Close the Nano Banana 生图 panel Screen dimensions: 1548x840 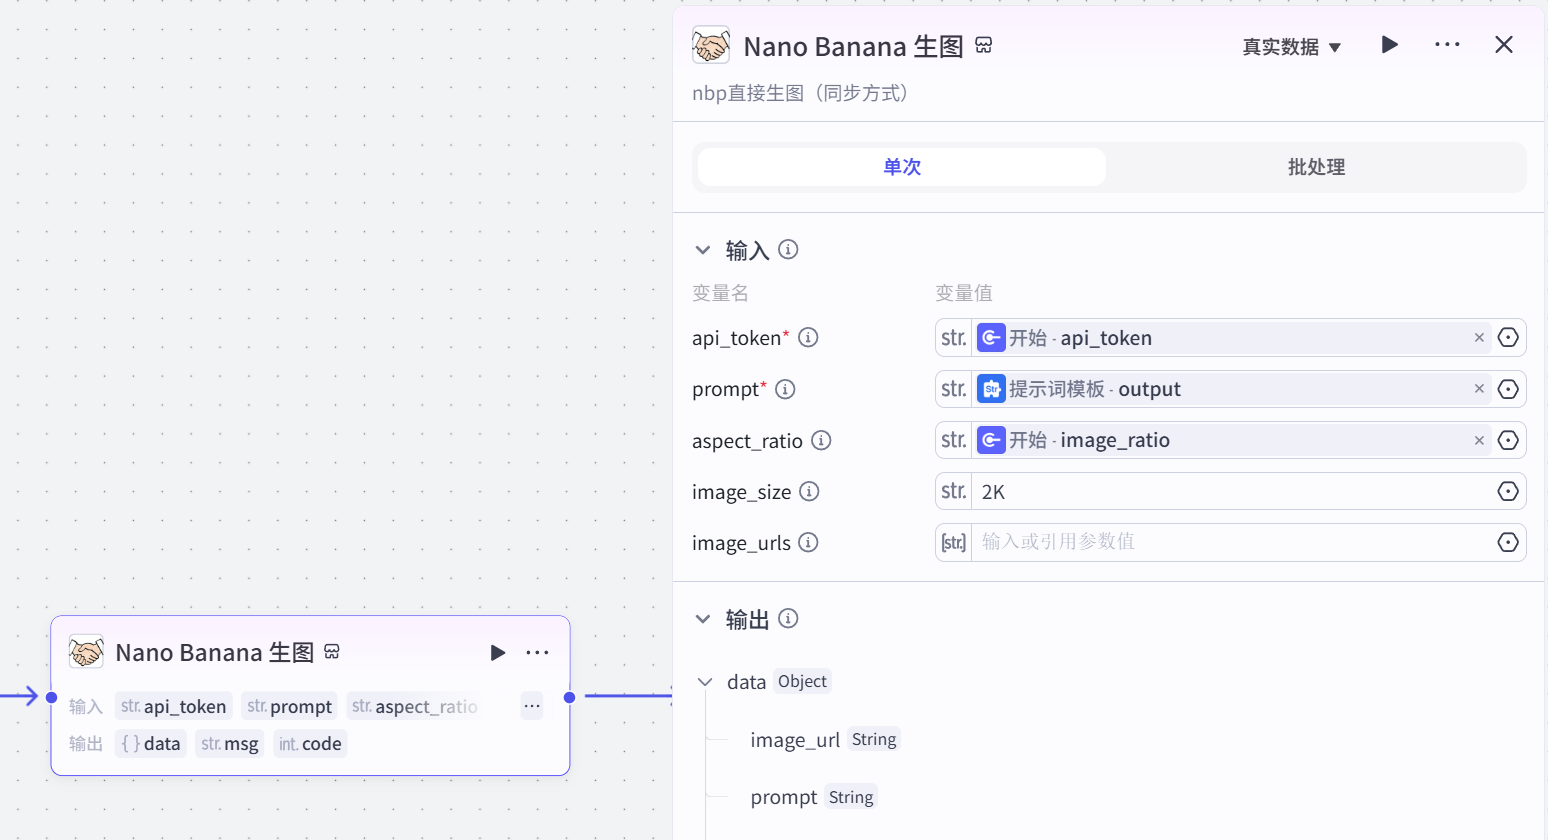click(x=1504, y=45)
